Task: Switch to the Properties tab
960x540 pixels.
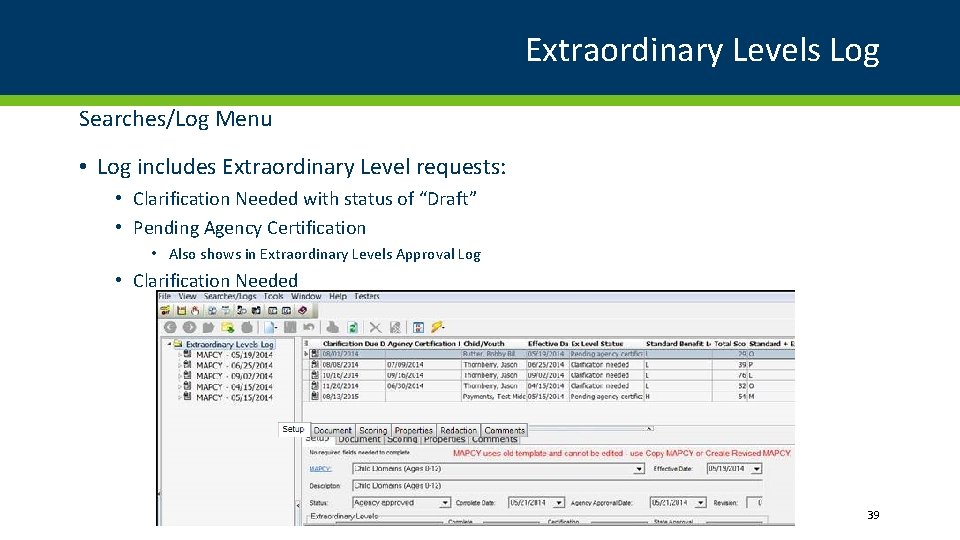Action: (413, 430)
